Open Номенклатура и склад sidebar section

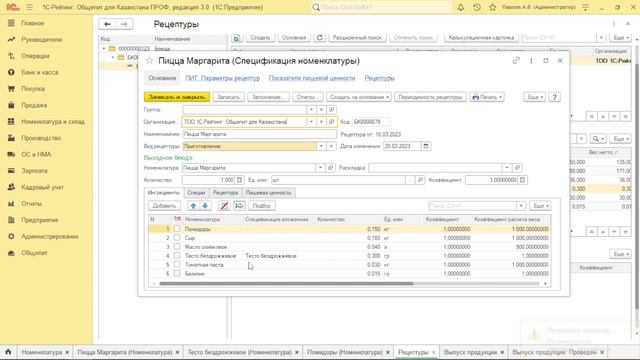pyautogui.click(x=53, y=122)
